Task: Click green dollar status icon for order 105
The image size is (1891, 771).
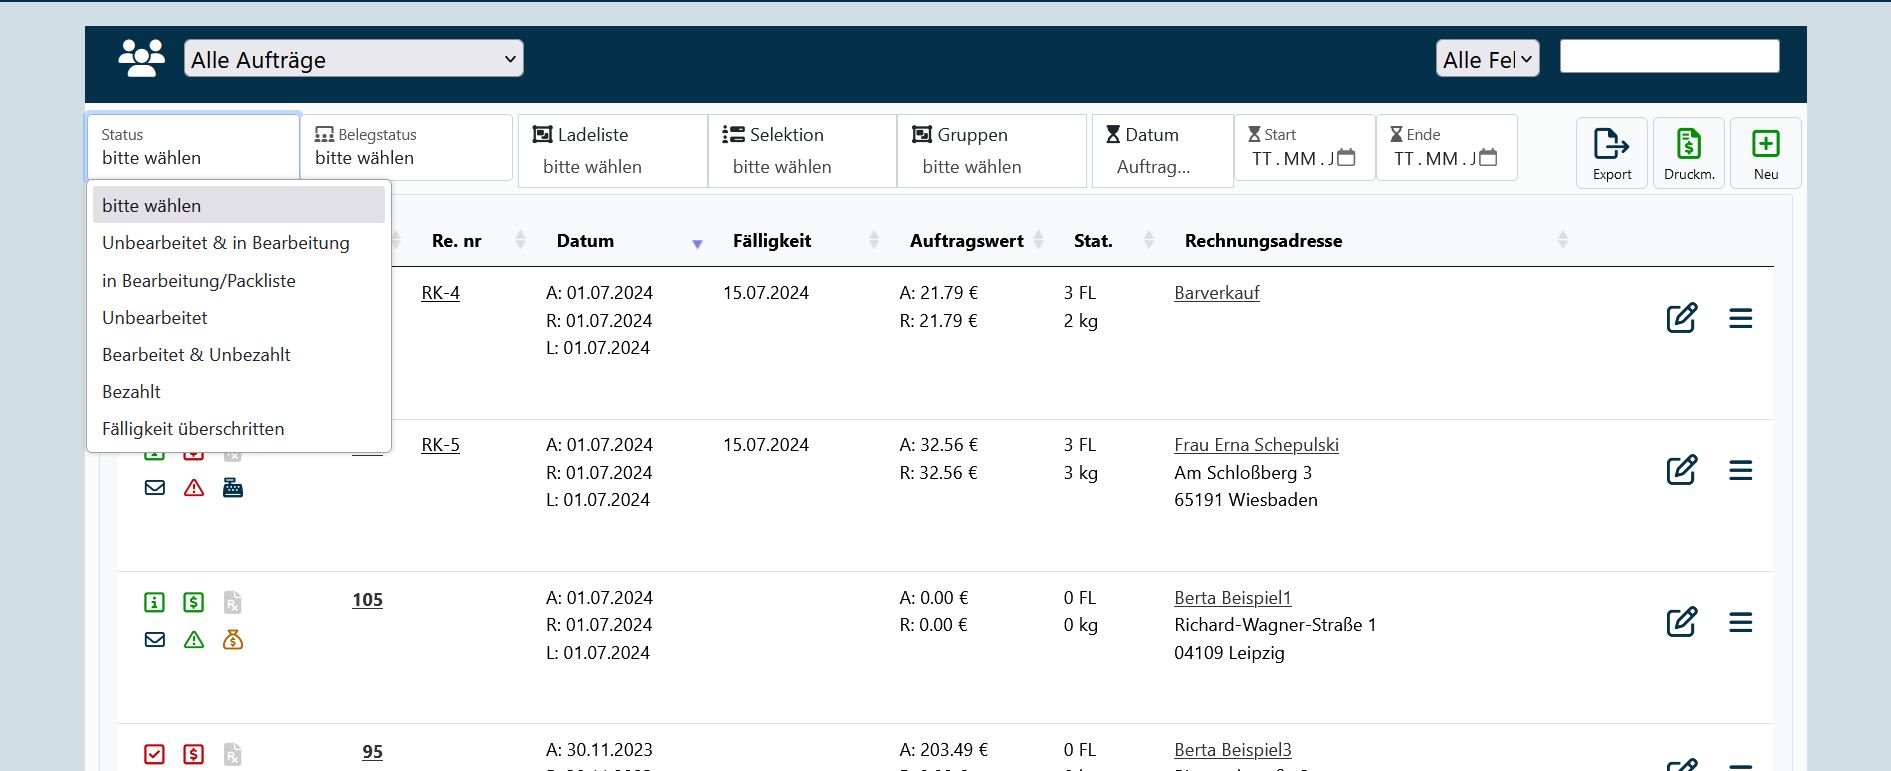Action: pyautogui.click(x=194, y=602)
